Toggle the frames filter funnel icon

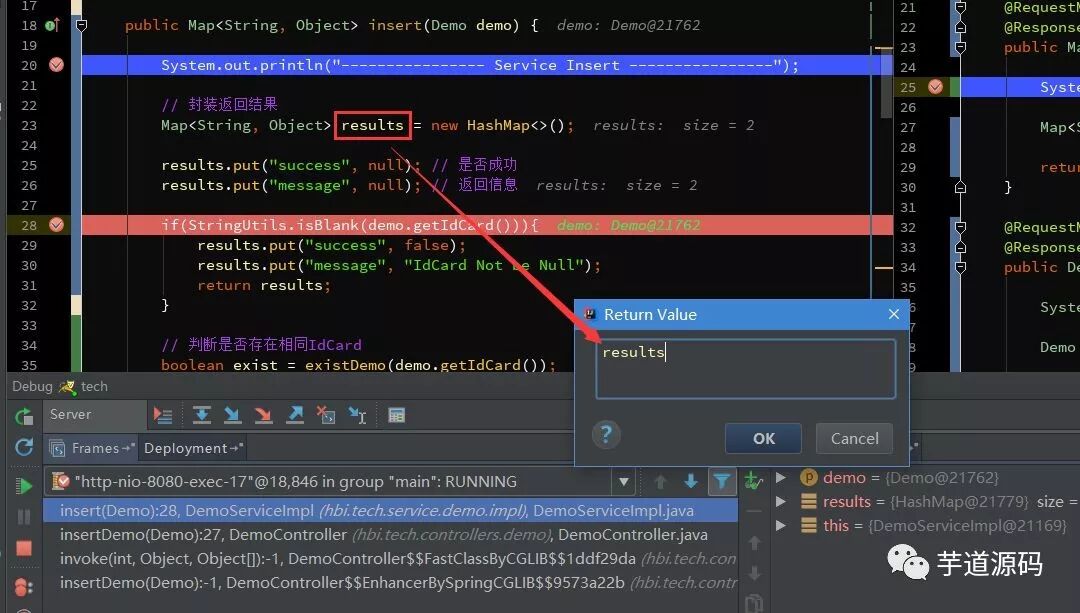click(x=722, y=481)
